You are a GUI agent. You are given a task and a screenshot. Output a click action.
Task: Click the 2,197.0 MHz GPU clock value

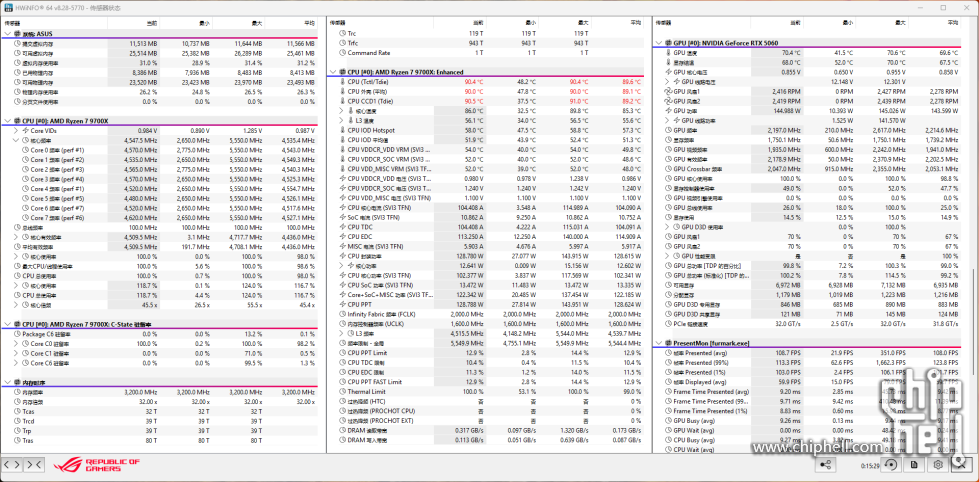[784, 130]
